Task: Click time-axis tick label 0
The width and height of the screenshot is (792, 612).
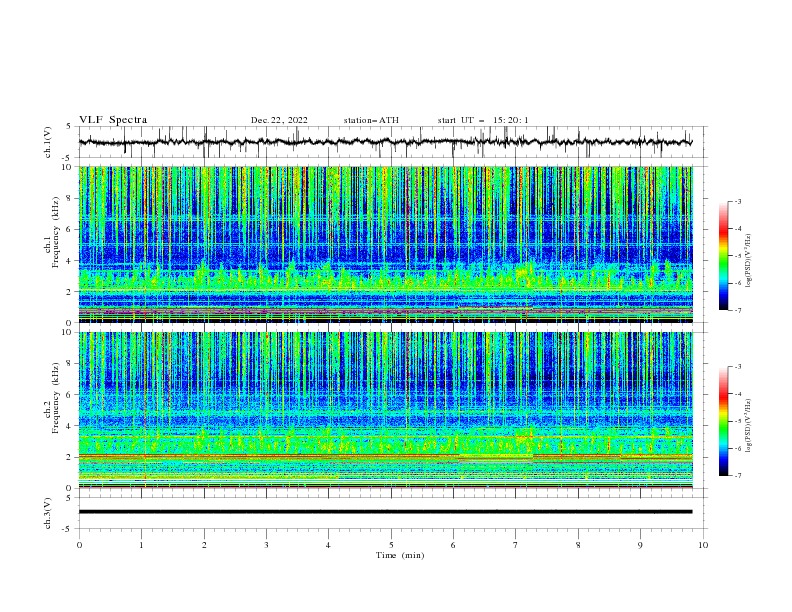Action: pos(79,545)
